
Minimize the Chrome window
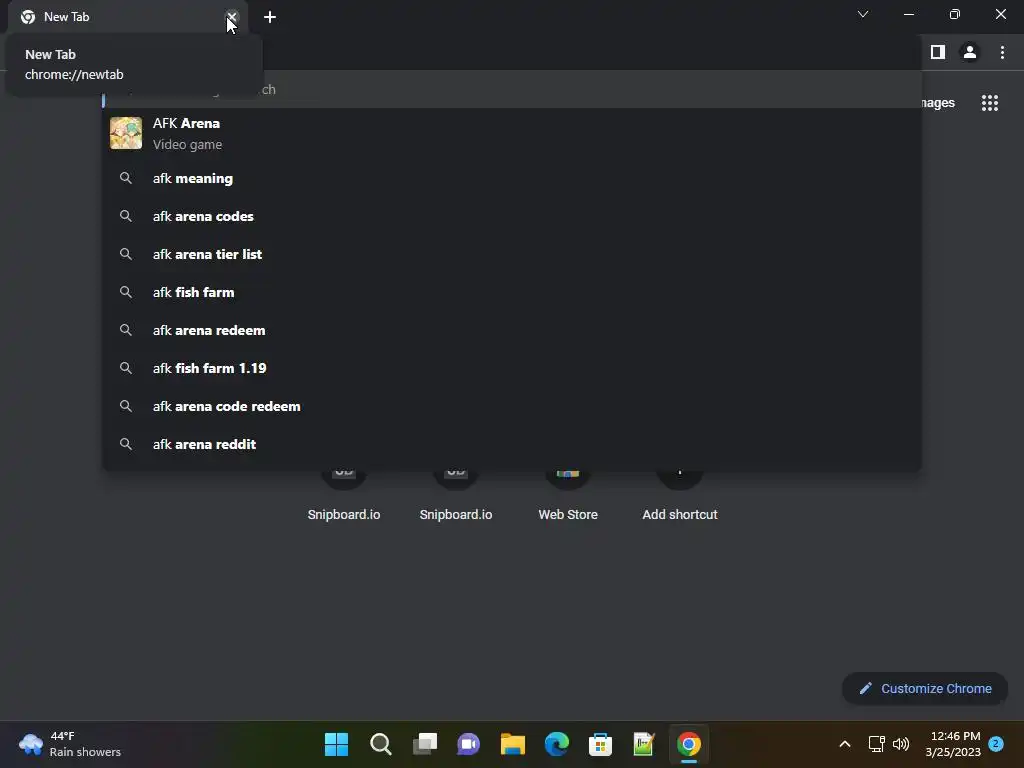coord(908,14)
